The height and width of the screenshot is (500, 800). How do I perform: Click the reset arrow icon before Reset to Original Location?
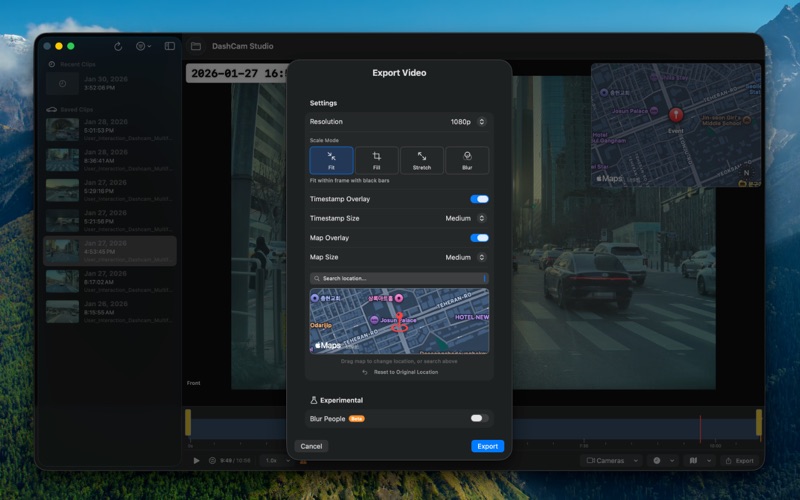point(365,372)
